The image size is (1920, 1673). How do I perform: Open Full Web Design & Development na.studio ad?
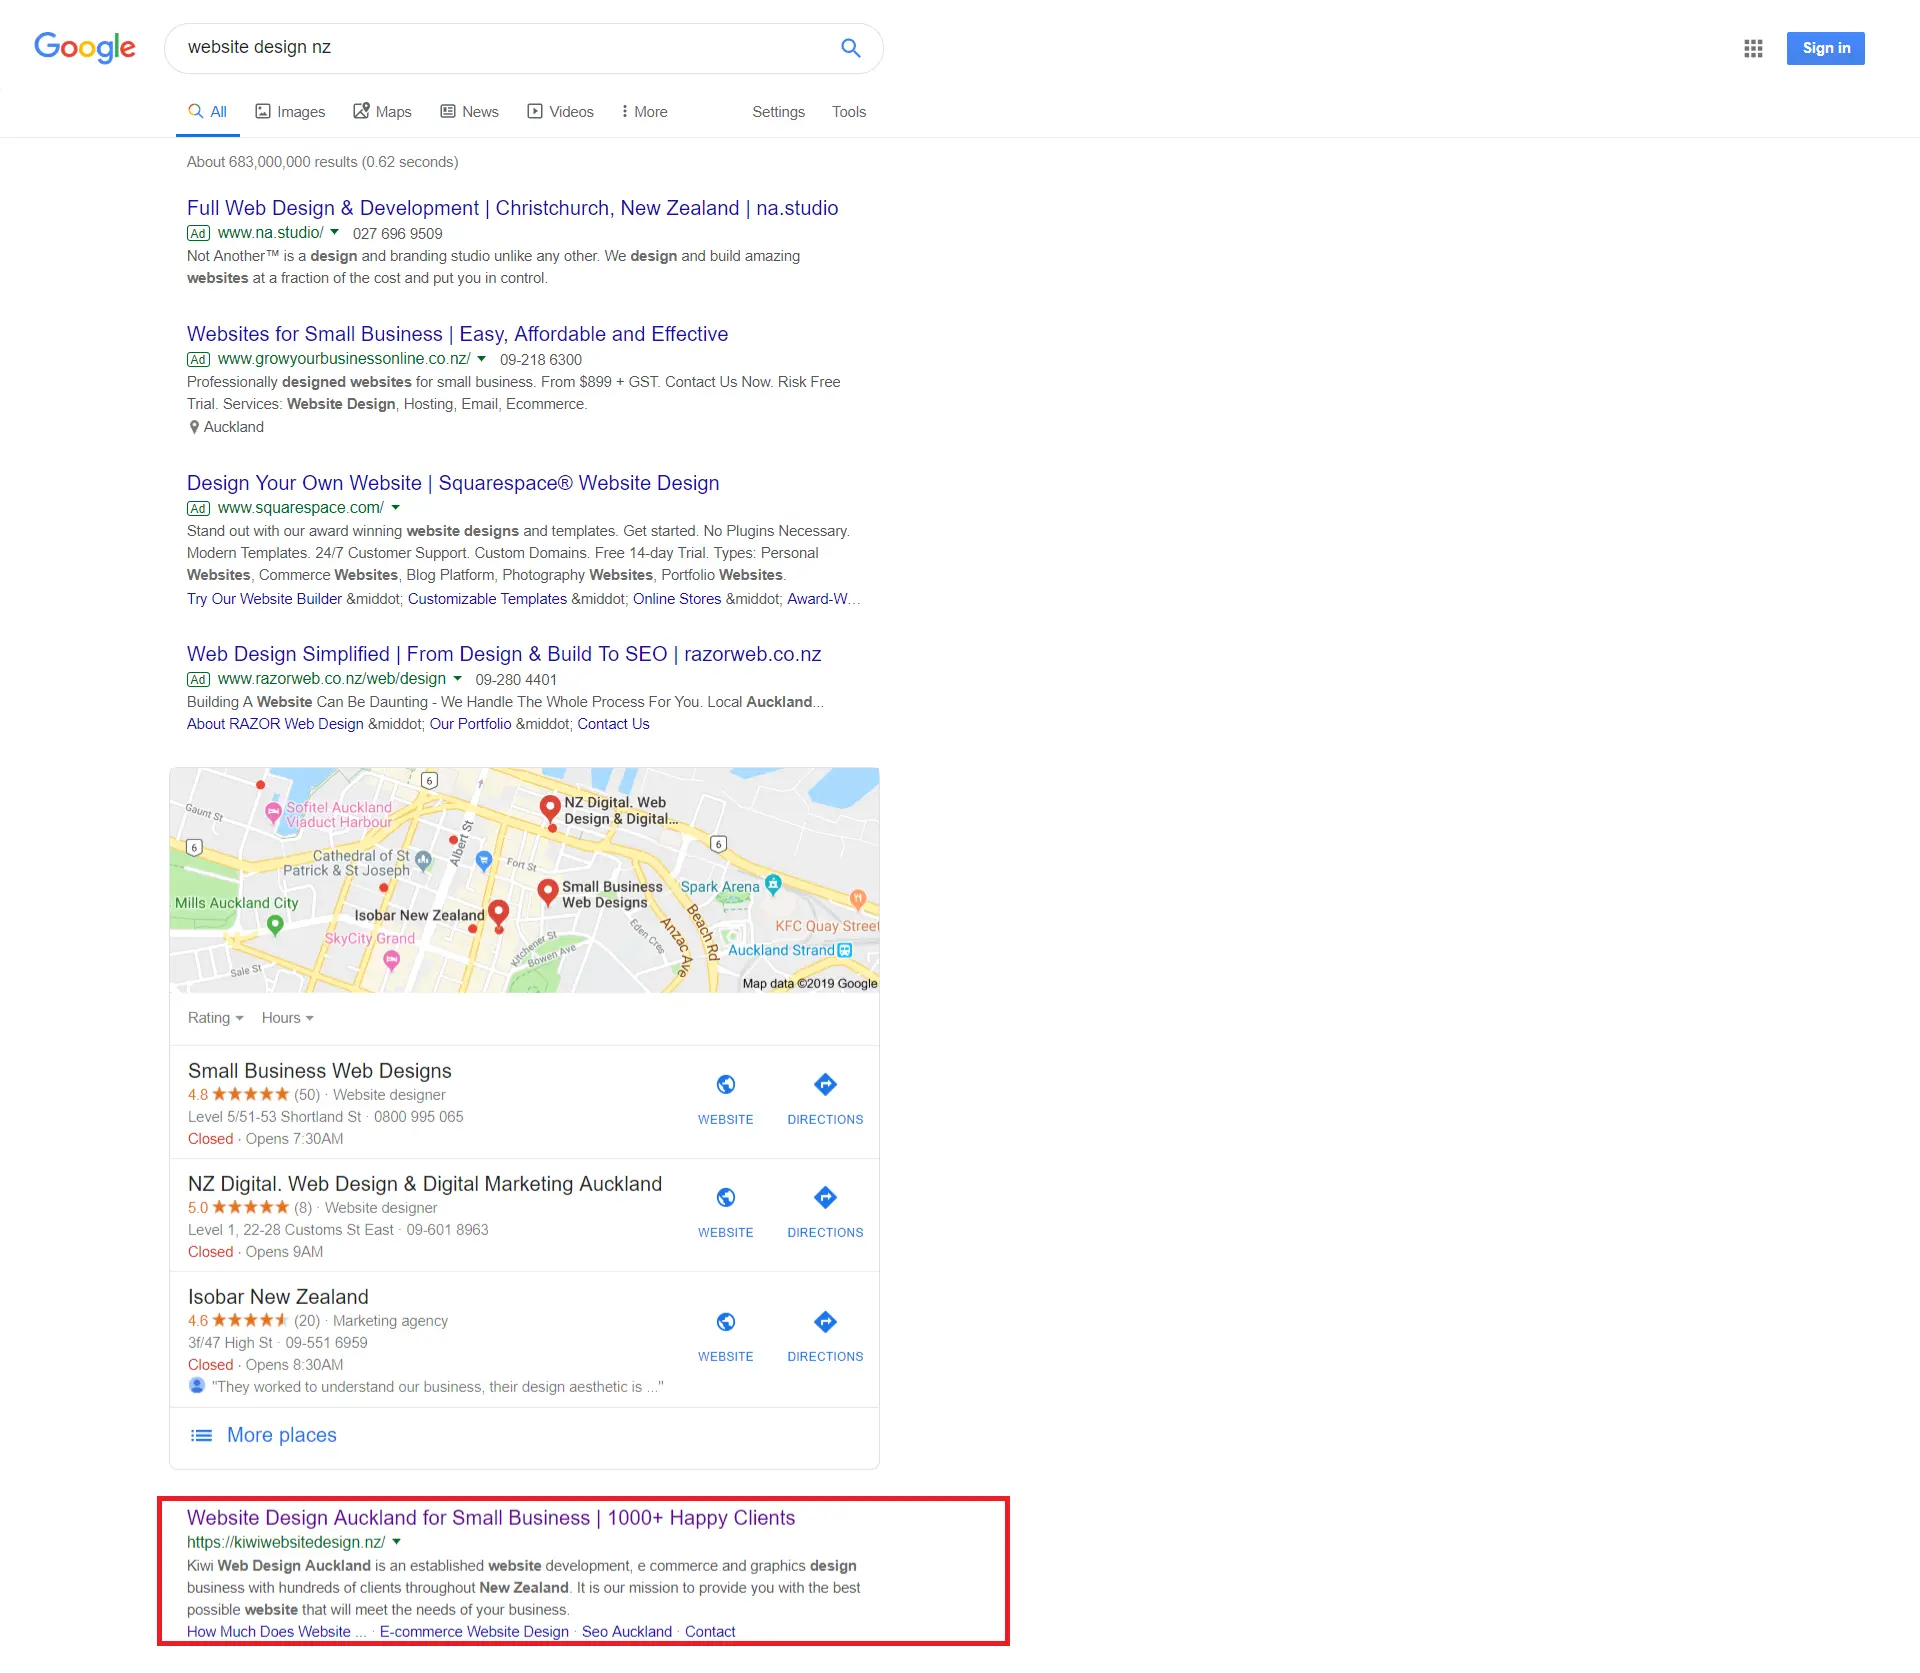(512, 208)
